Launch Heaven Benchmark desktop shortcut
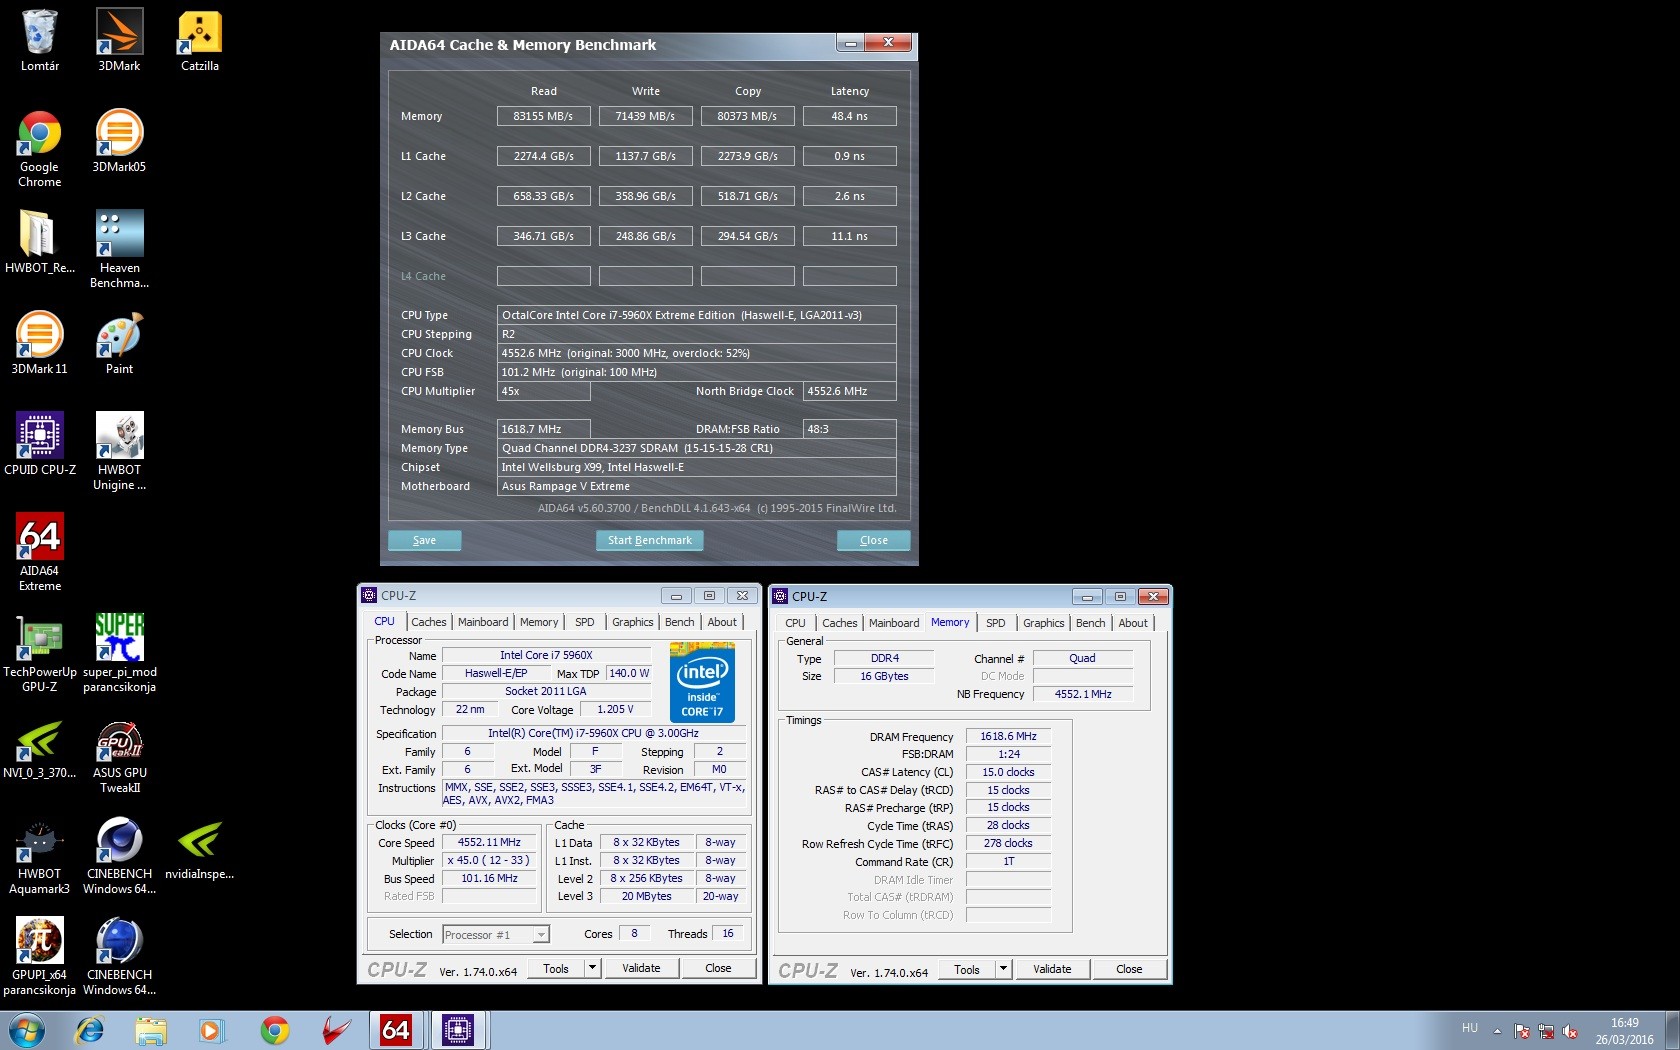This screenshot has height=1050, width=1680. 119,249
